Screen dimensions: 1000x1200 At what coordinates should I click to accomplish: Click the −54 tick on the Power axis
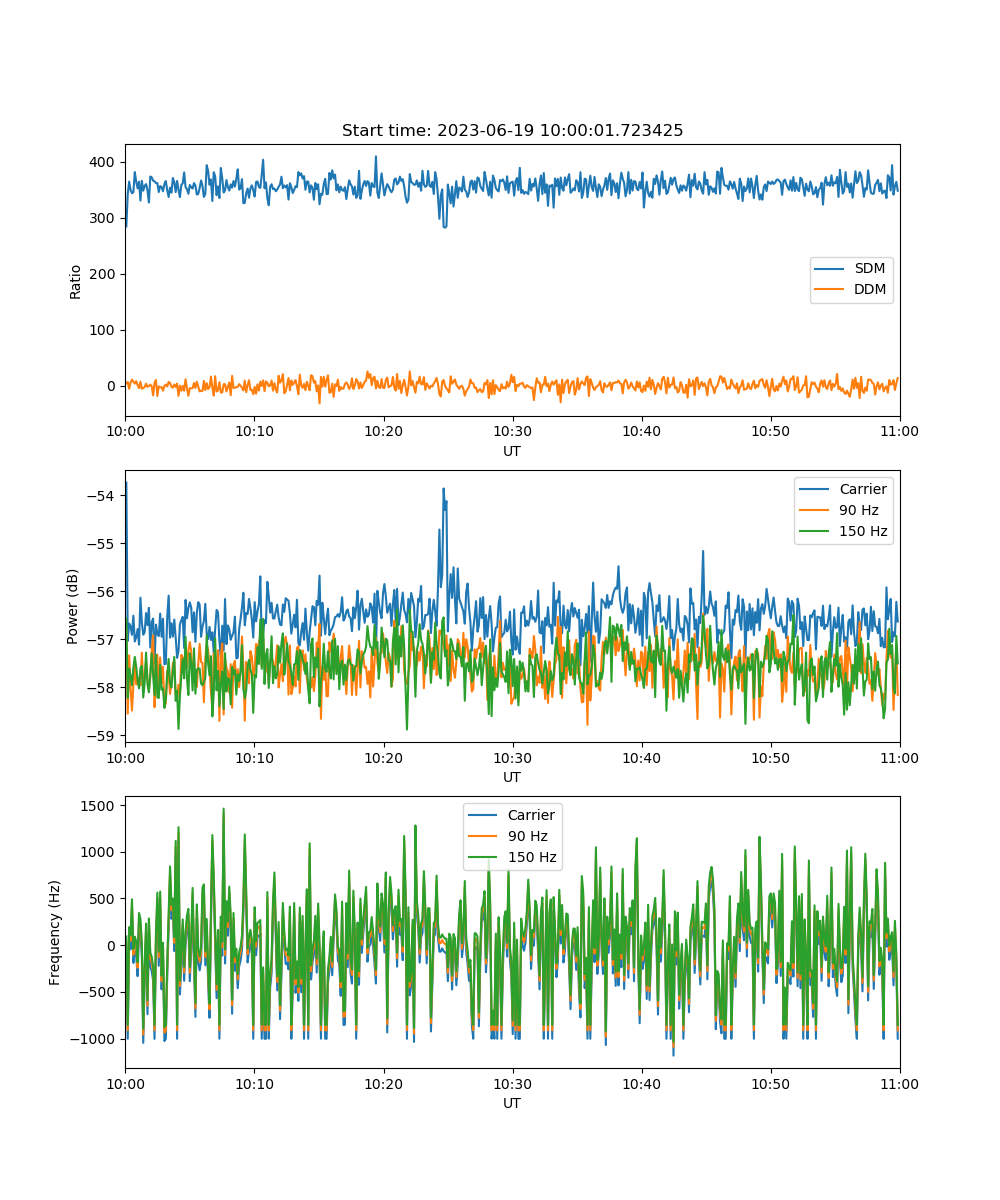click(x=101, y=495)
